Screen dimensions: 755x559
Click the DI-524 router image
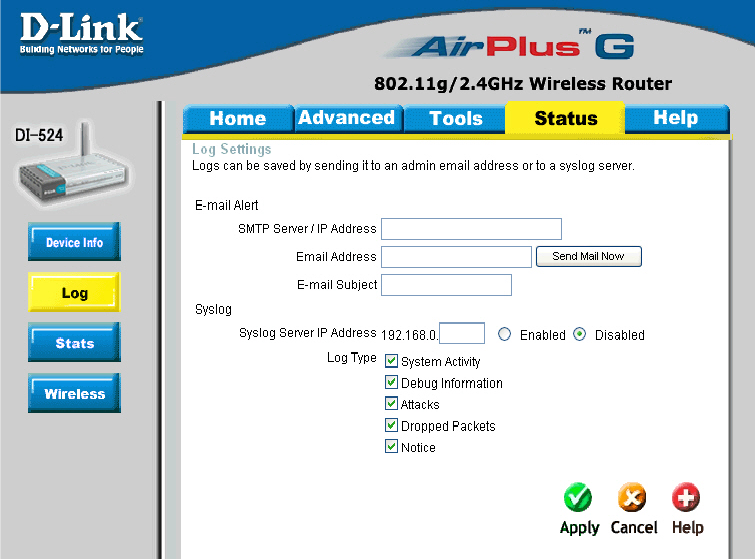(73, 164)
